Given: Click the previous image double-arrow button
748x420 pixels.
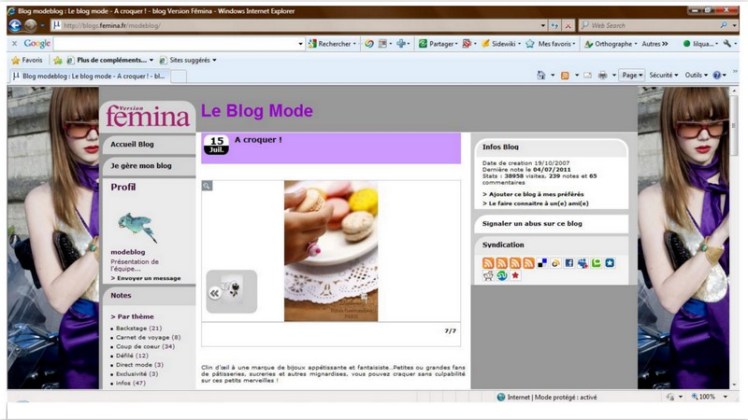Looking at the screenshot, I should 214,293.
